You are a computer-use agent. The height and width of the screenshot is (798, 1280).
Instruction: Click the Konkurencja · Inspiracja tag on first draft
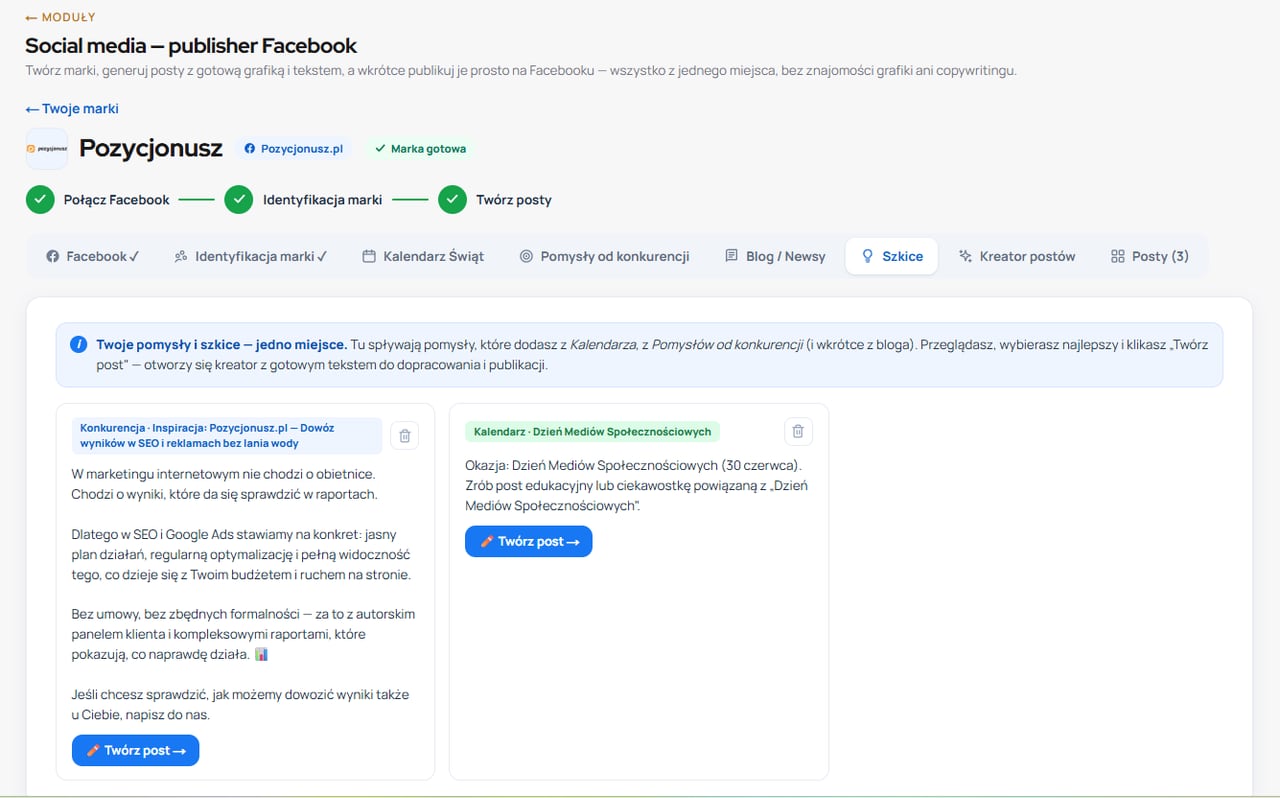pos(227,435)
